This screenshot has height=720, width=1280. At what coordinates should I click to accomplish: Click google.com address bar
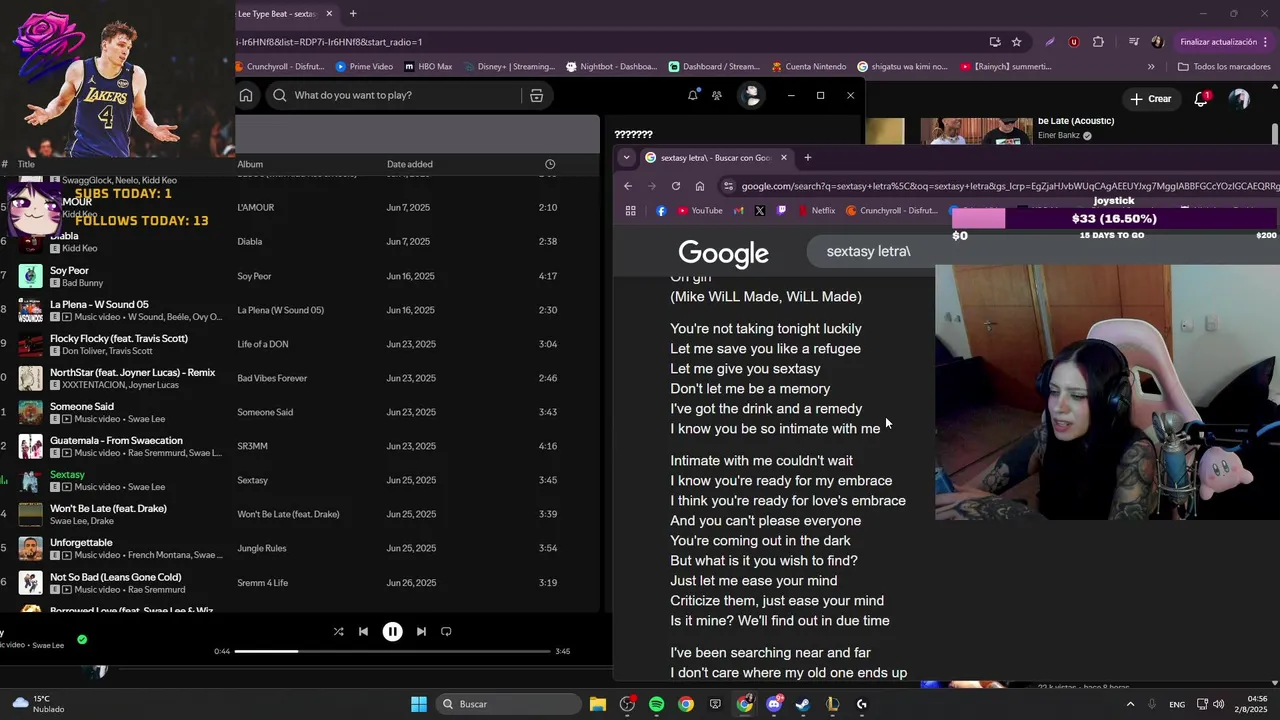pos(1000,186)
